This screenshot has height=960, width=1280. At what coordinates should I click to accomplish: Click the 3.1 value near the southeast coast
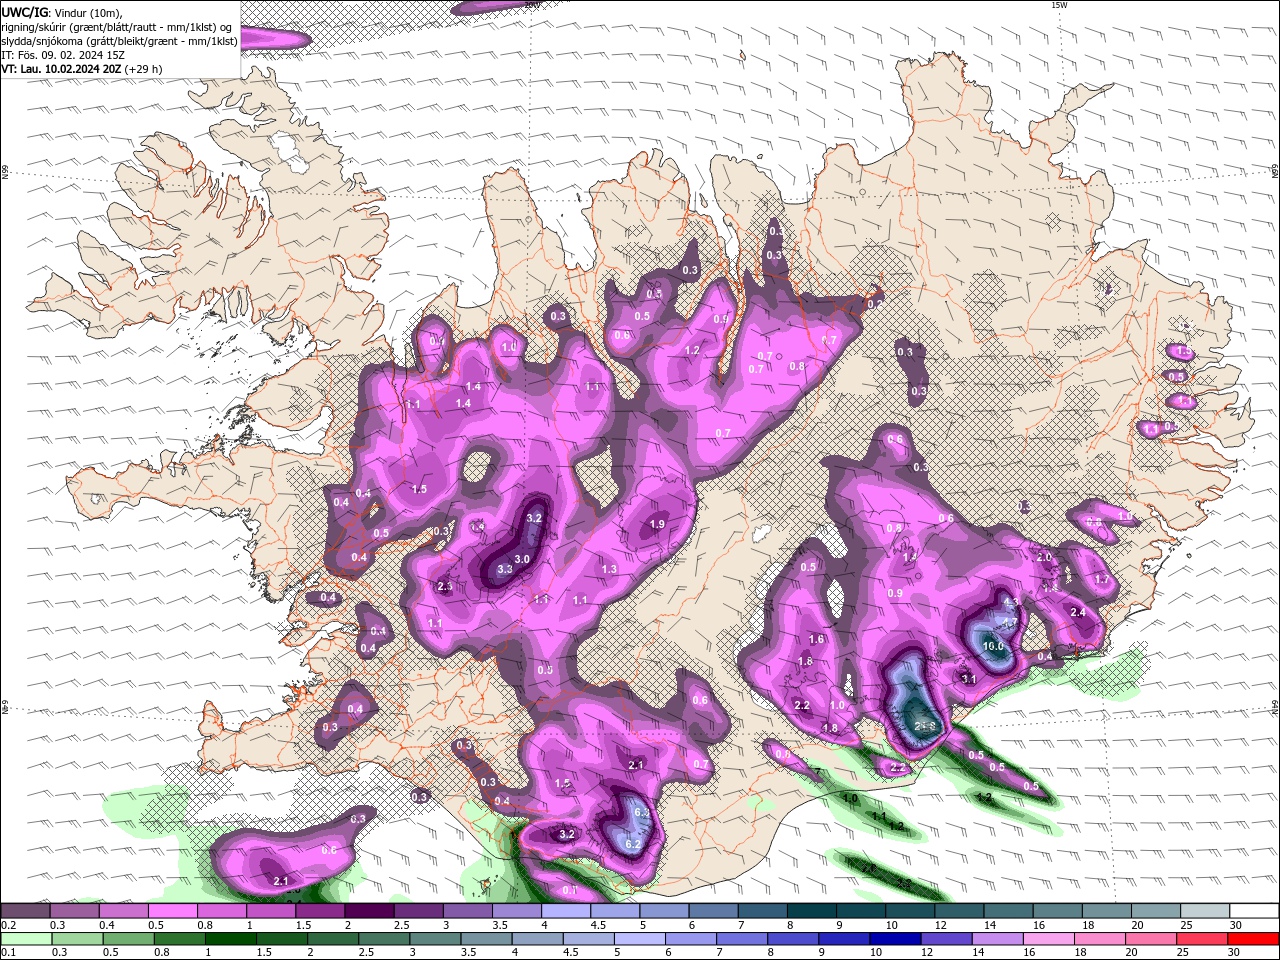tap(968, 678)
